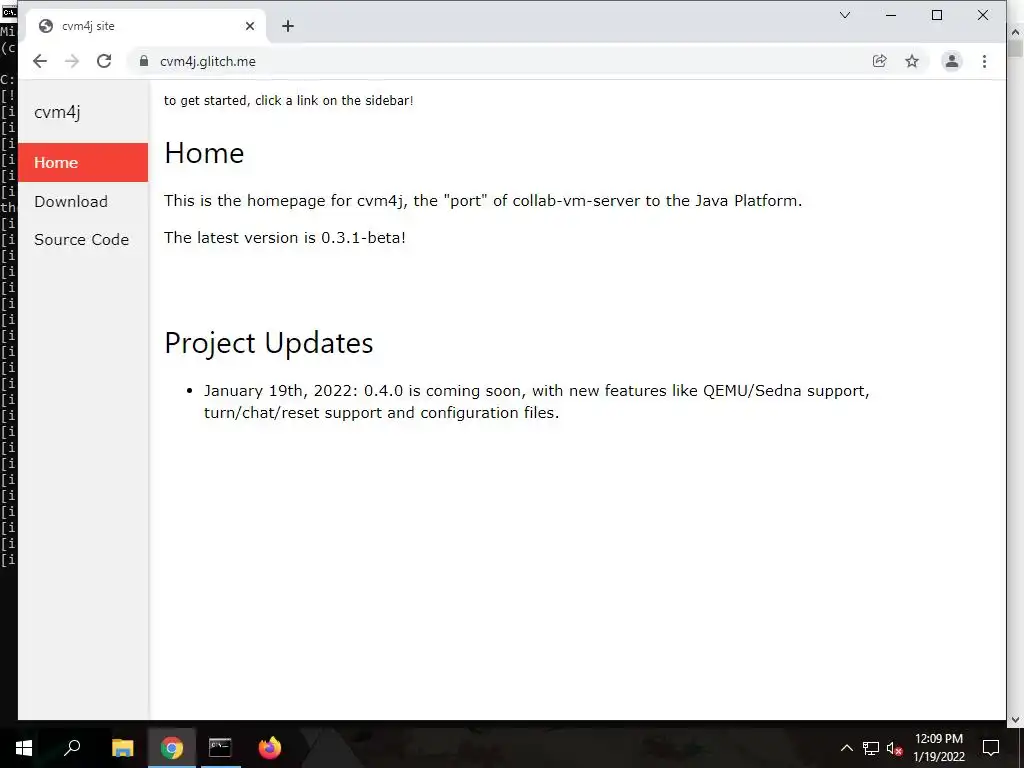Expand the tab search chevron
This screenshot has width=1024, height=768.
coord(845,15)
